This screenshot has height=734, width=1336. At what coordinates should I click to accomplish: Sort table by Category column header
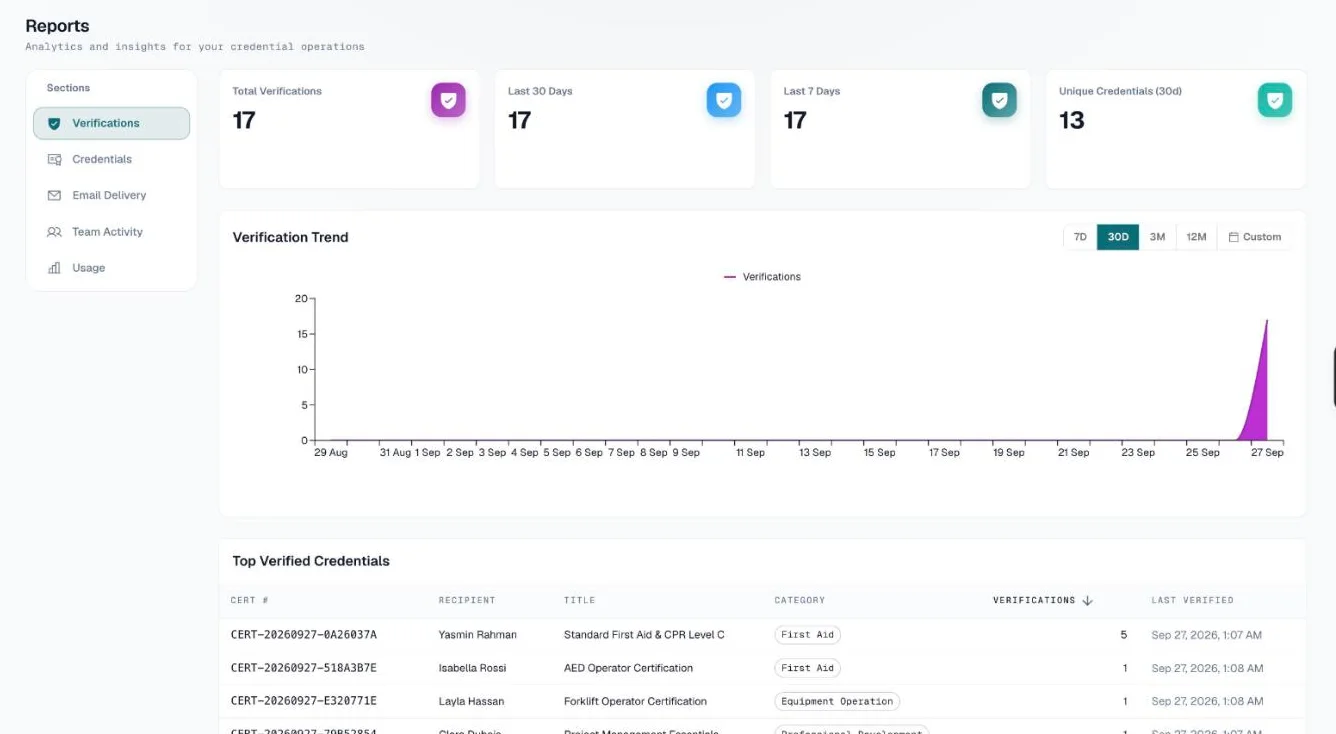pos(800,600)
